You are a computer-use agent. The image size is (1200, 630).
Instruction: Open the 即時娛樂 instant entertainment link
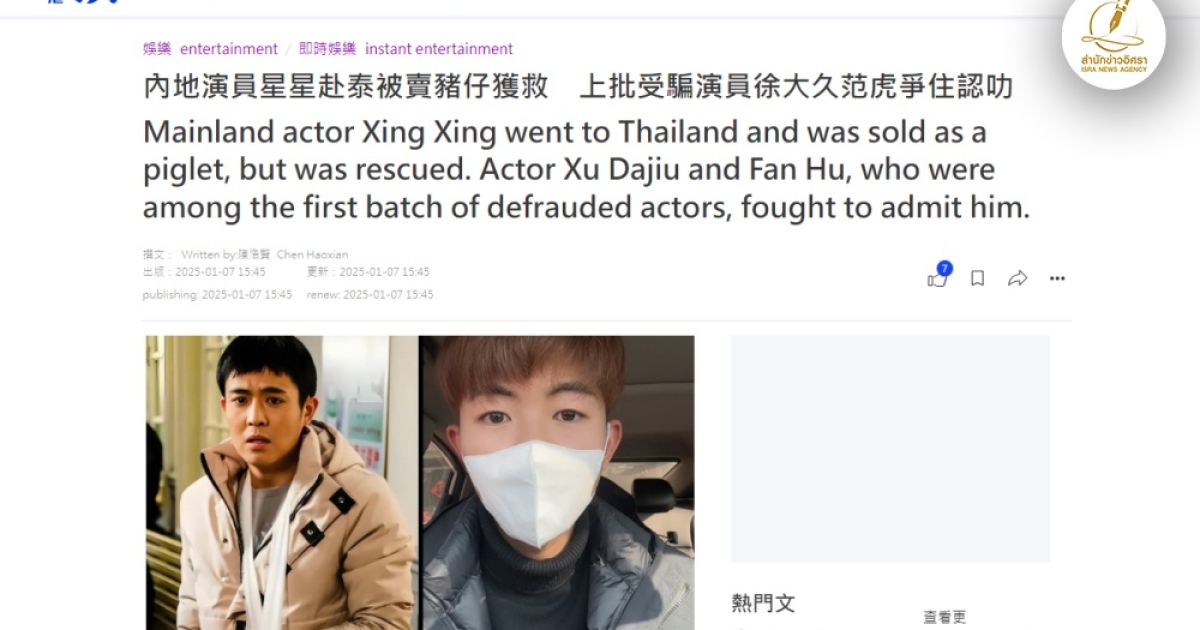pyautogui.click(x=406, y=48)
